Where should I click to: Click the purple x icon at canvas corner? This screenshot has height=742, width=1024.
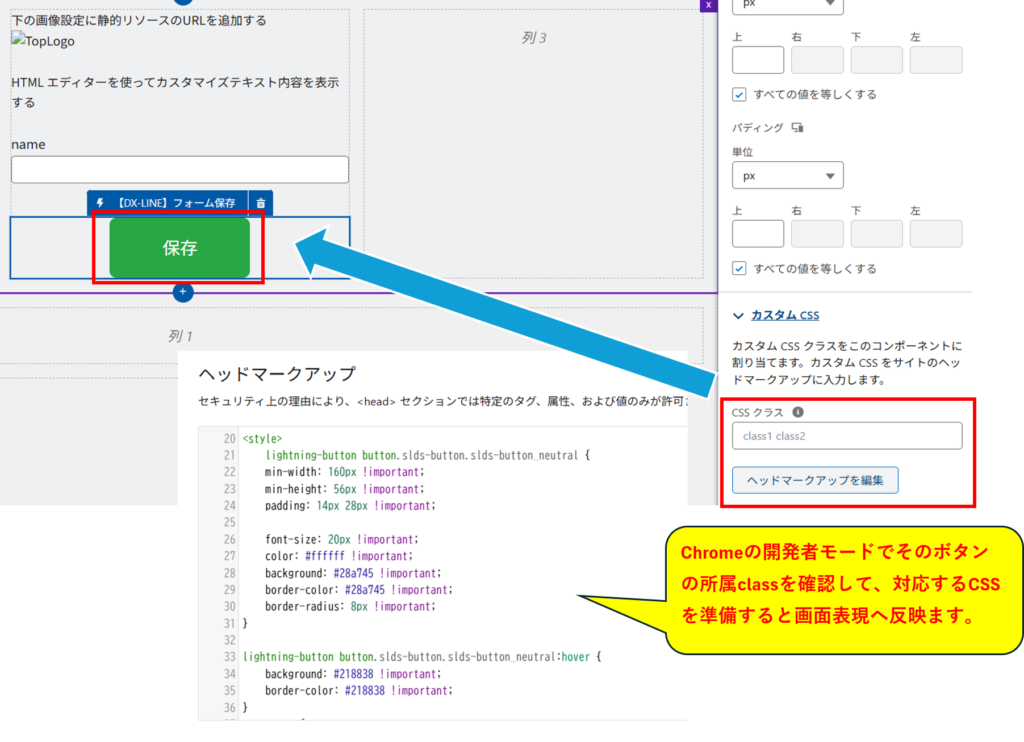709,5
